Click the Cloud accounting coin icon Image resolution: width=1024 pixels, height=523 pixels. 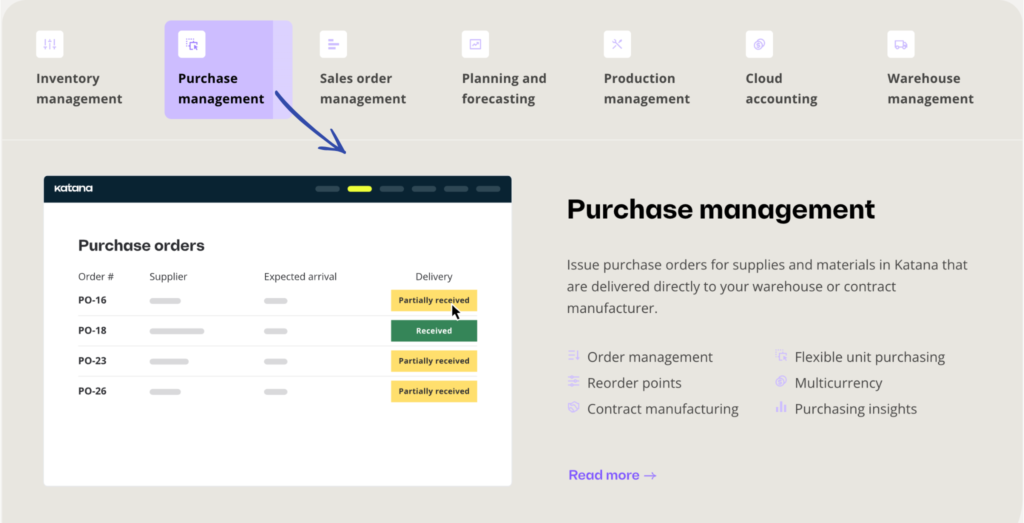tap(759, 44)
